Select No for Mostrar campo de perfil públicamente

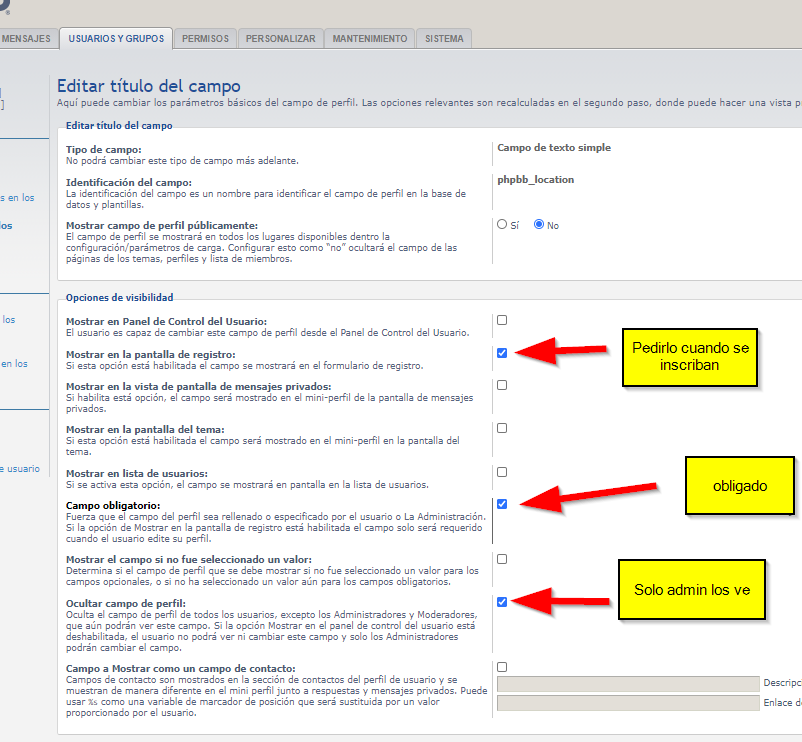click(539, 225)
